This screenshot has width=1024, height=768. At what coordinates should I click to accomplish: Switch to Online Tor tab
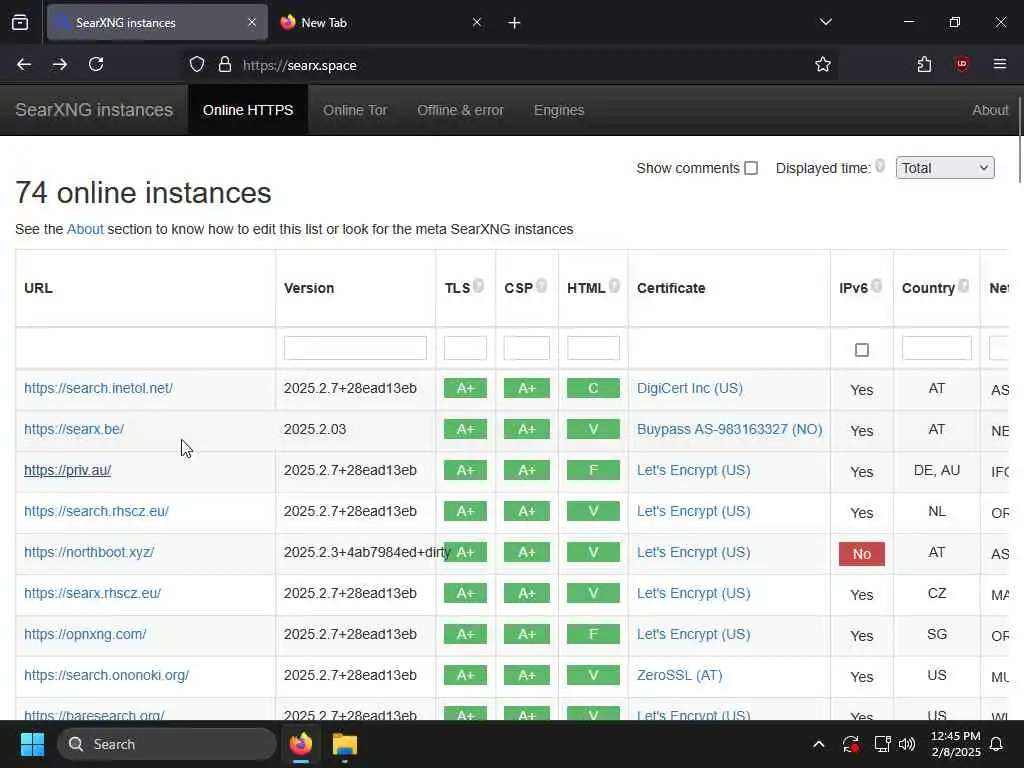pyautogui.click(x=355, y=110)
